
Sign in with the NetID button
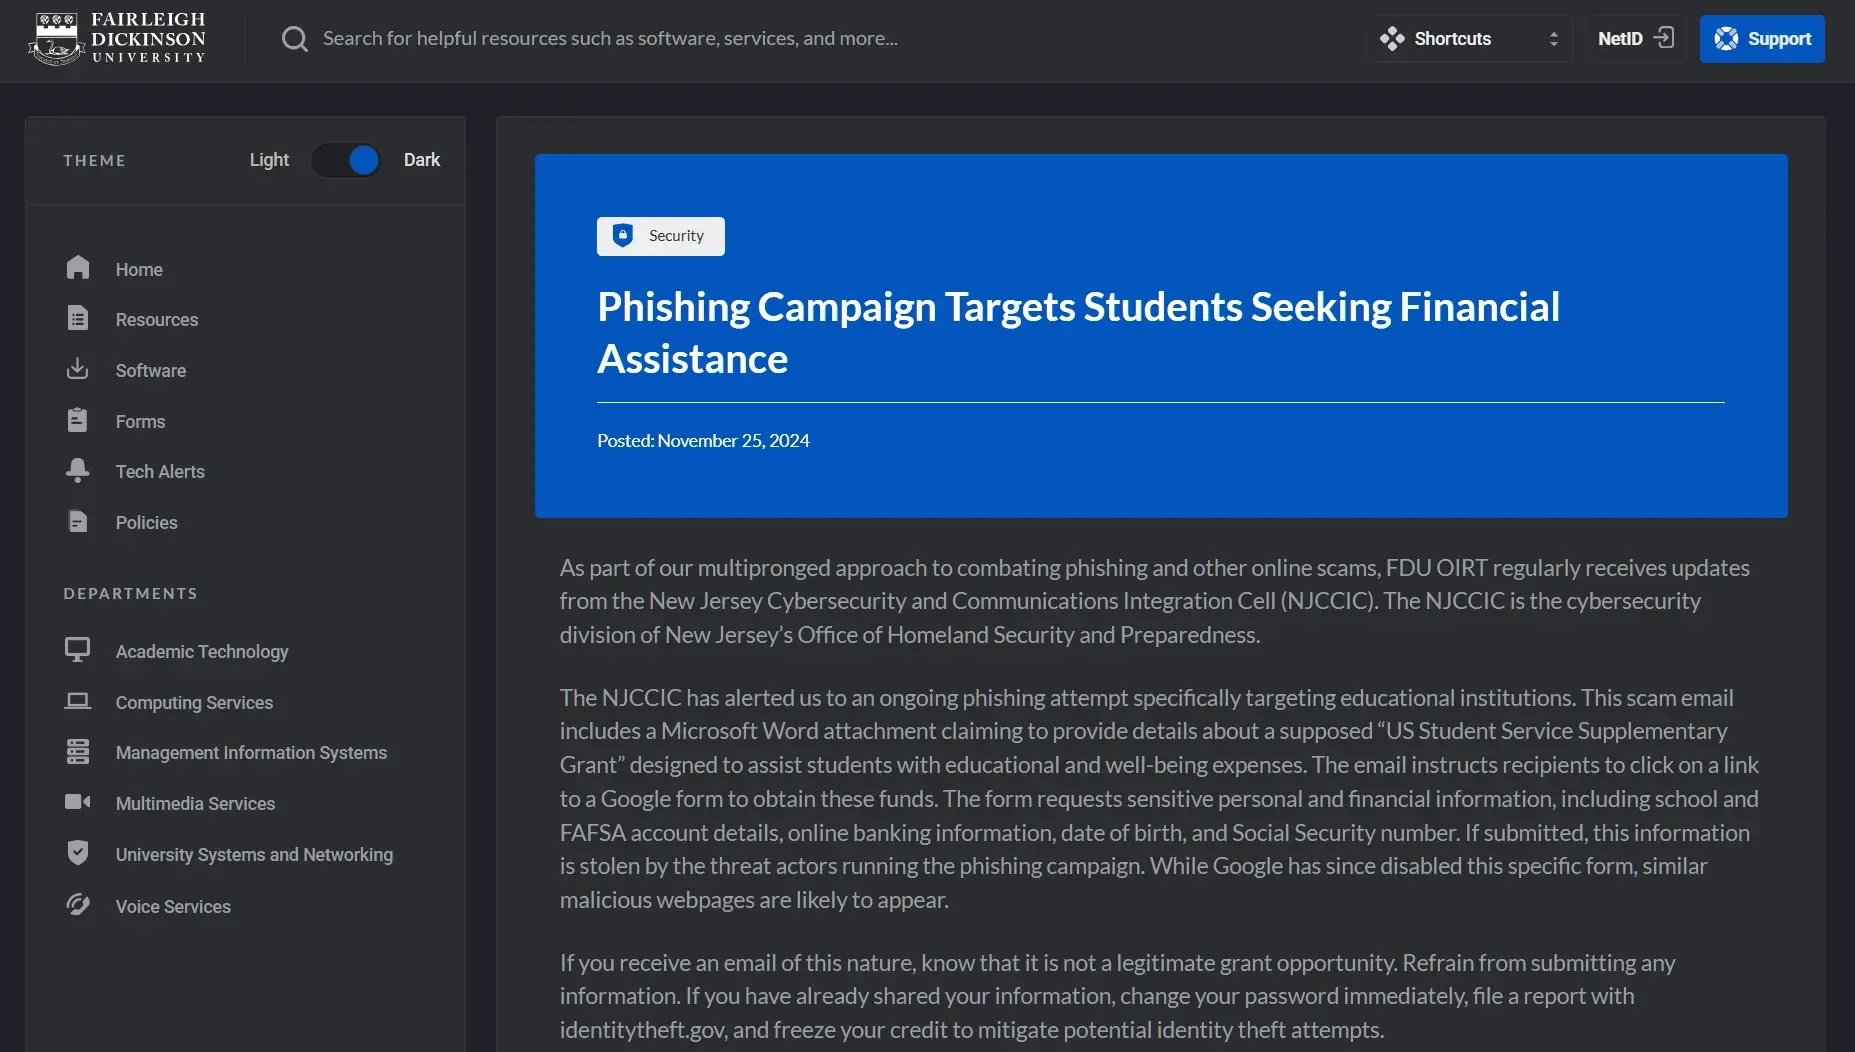point(1635,39)
